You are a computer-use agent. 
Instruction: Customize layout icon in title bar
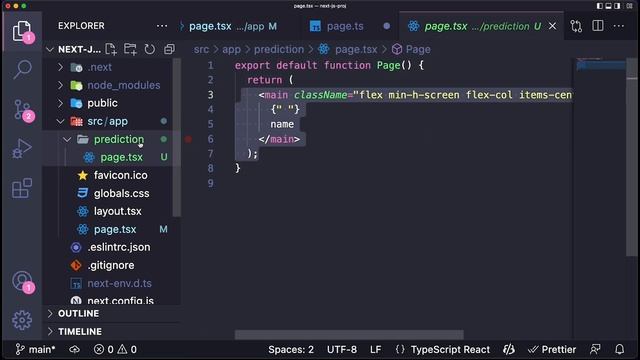[629, 6]
